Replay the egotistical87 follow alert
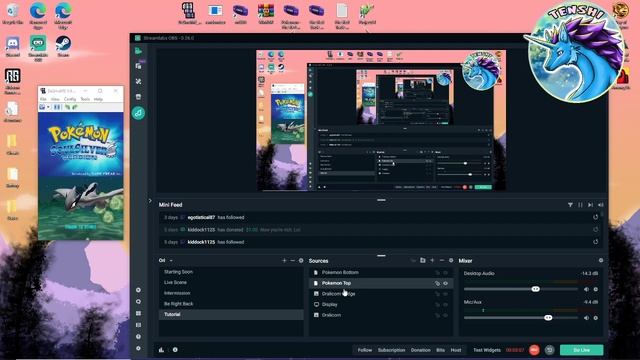 tap(596, 217)
